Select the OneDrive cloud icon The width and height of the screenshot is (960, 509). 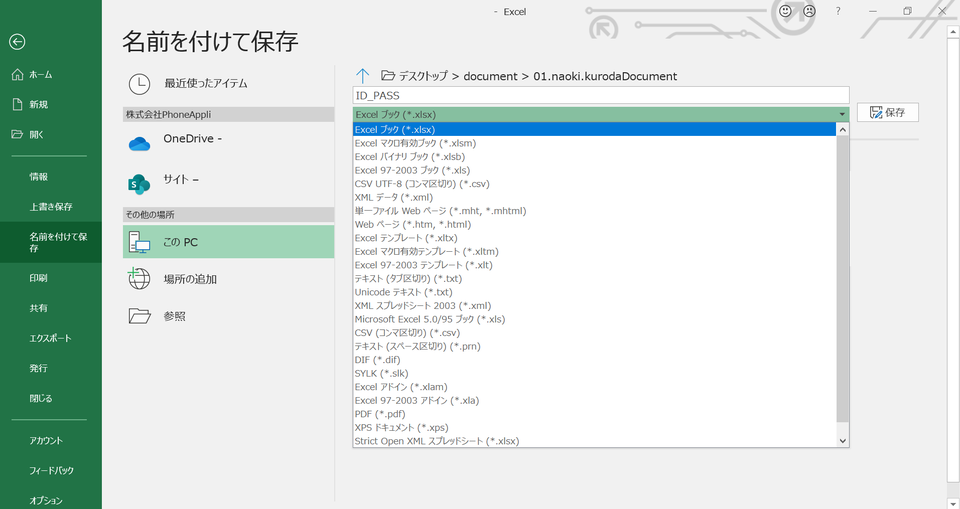coord(140,144)
